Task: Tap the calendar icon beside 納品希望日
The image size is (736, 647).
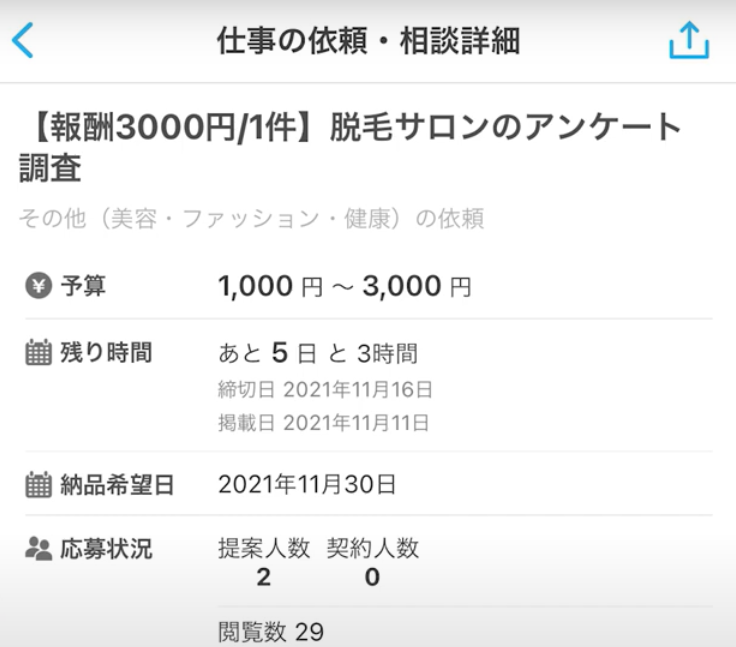Action: tap(37, 486)
